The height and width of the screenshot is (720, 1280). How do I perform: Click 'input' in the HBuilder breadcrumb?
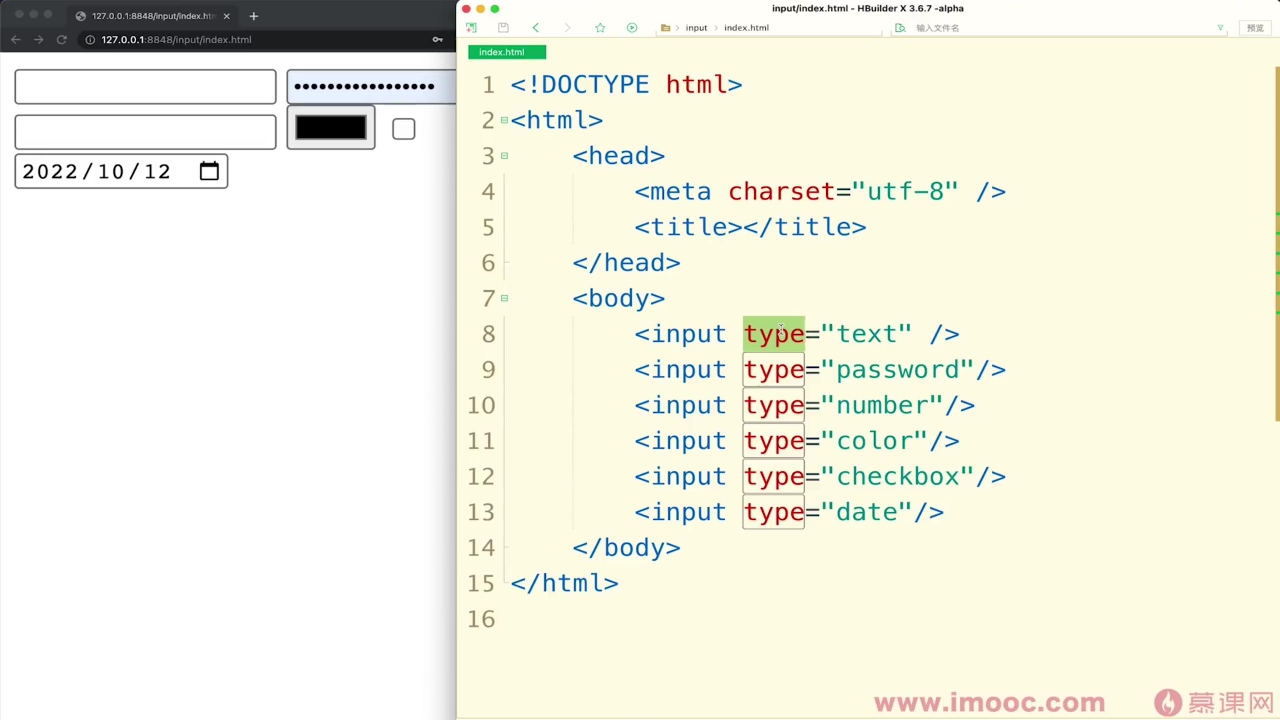click(696, 28)
